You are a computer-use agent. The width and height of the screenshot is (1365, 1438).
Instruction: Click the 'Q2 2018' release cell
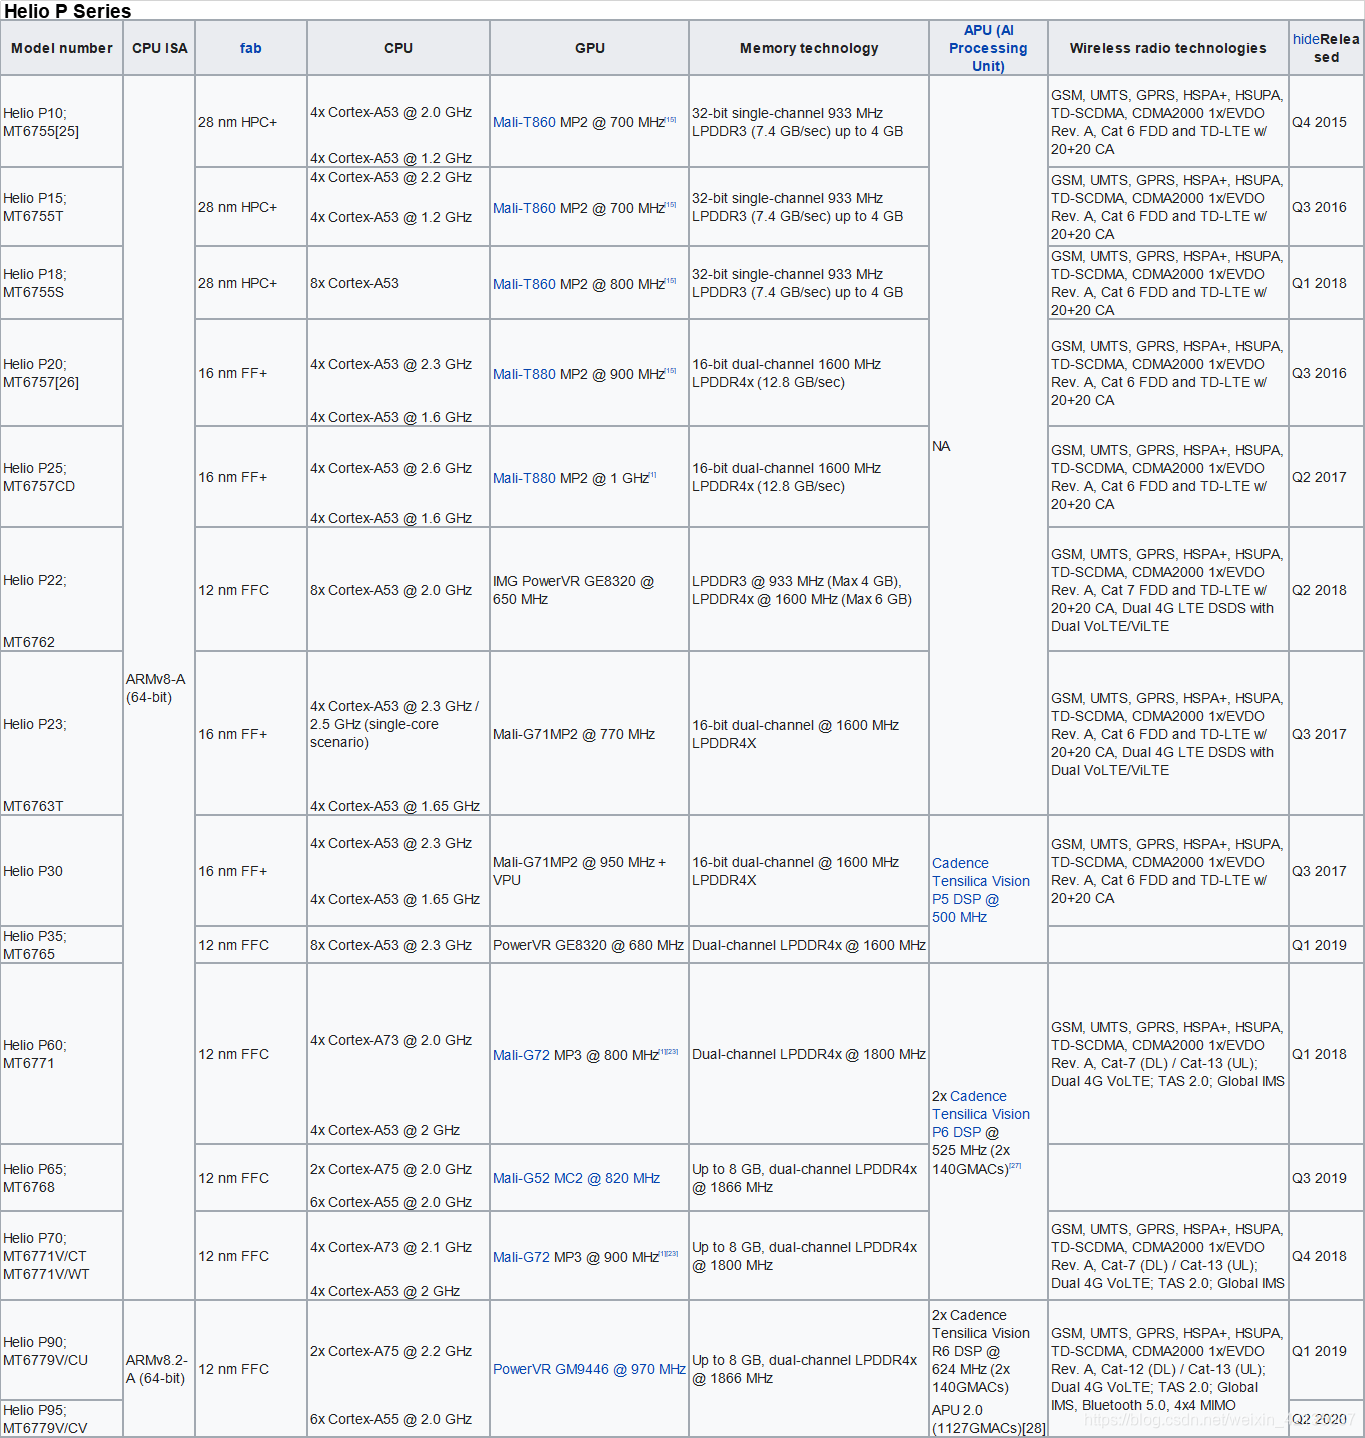(1326, 590)
